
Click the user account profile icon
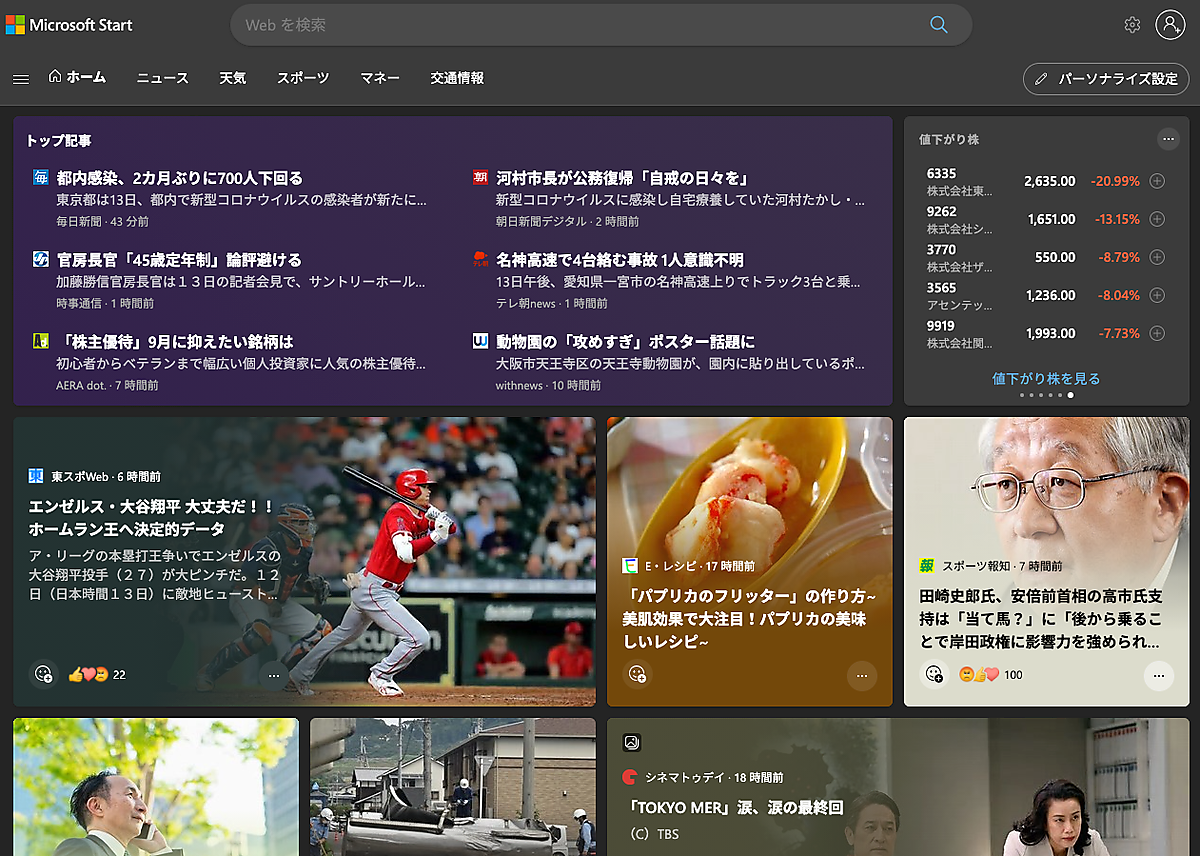[x=1169, y=25]
